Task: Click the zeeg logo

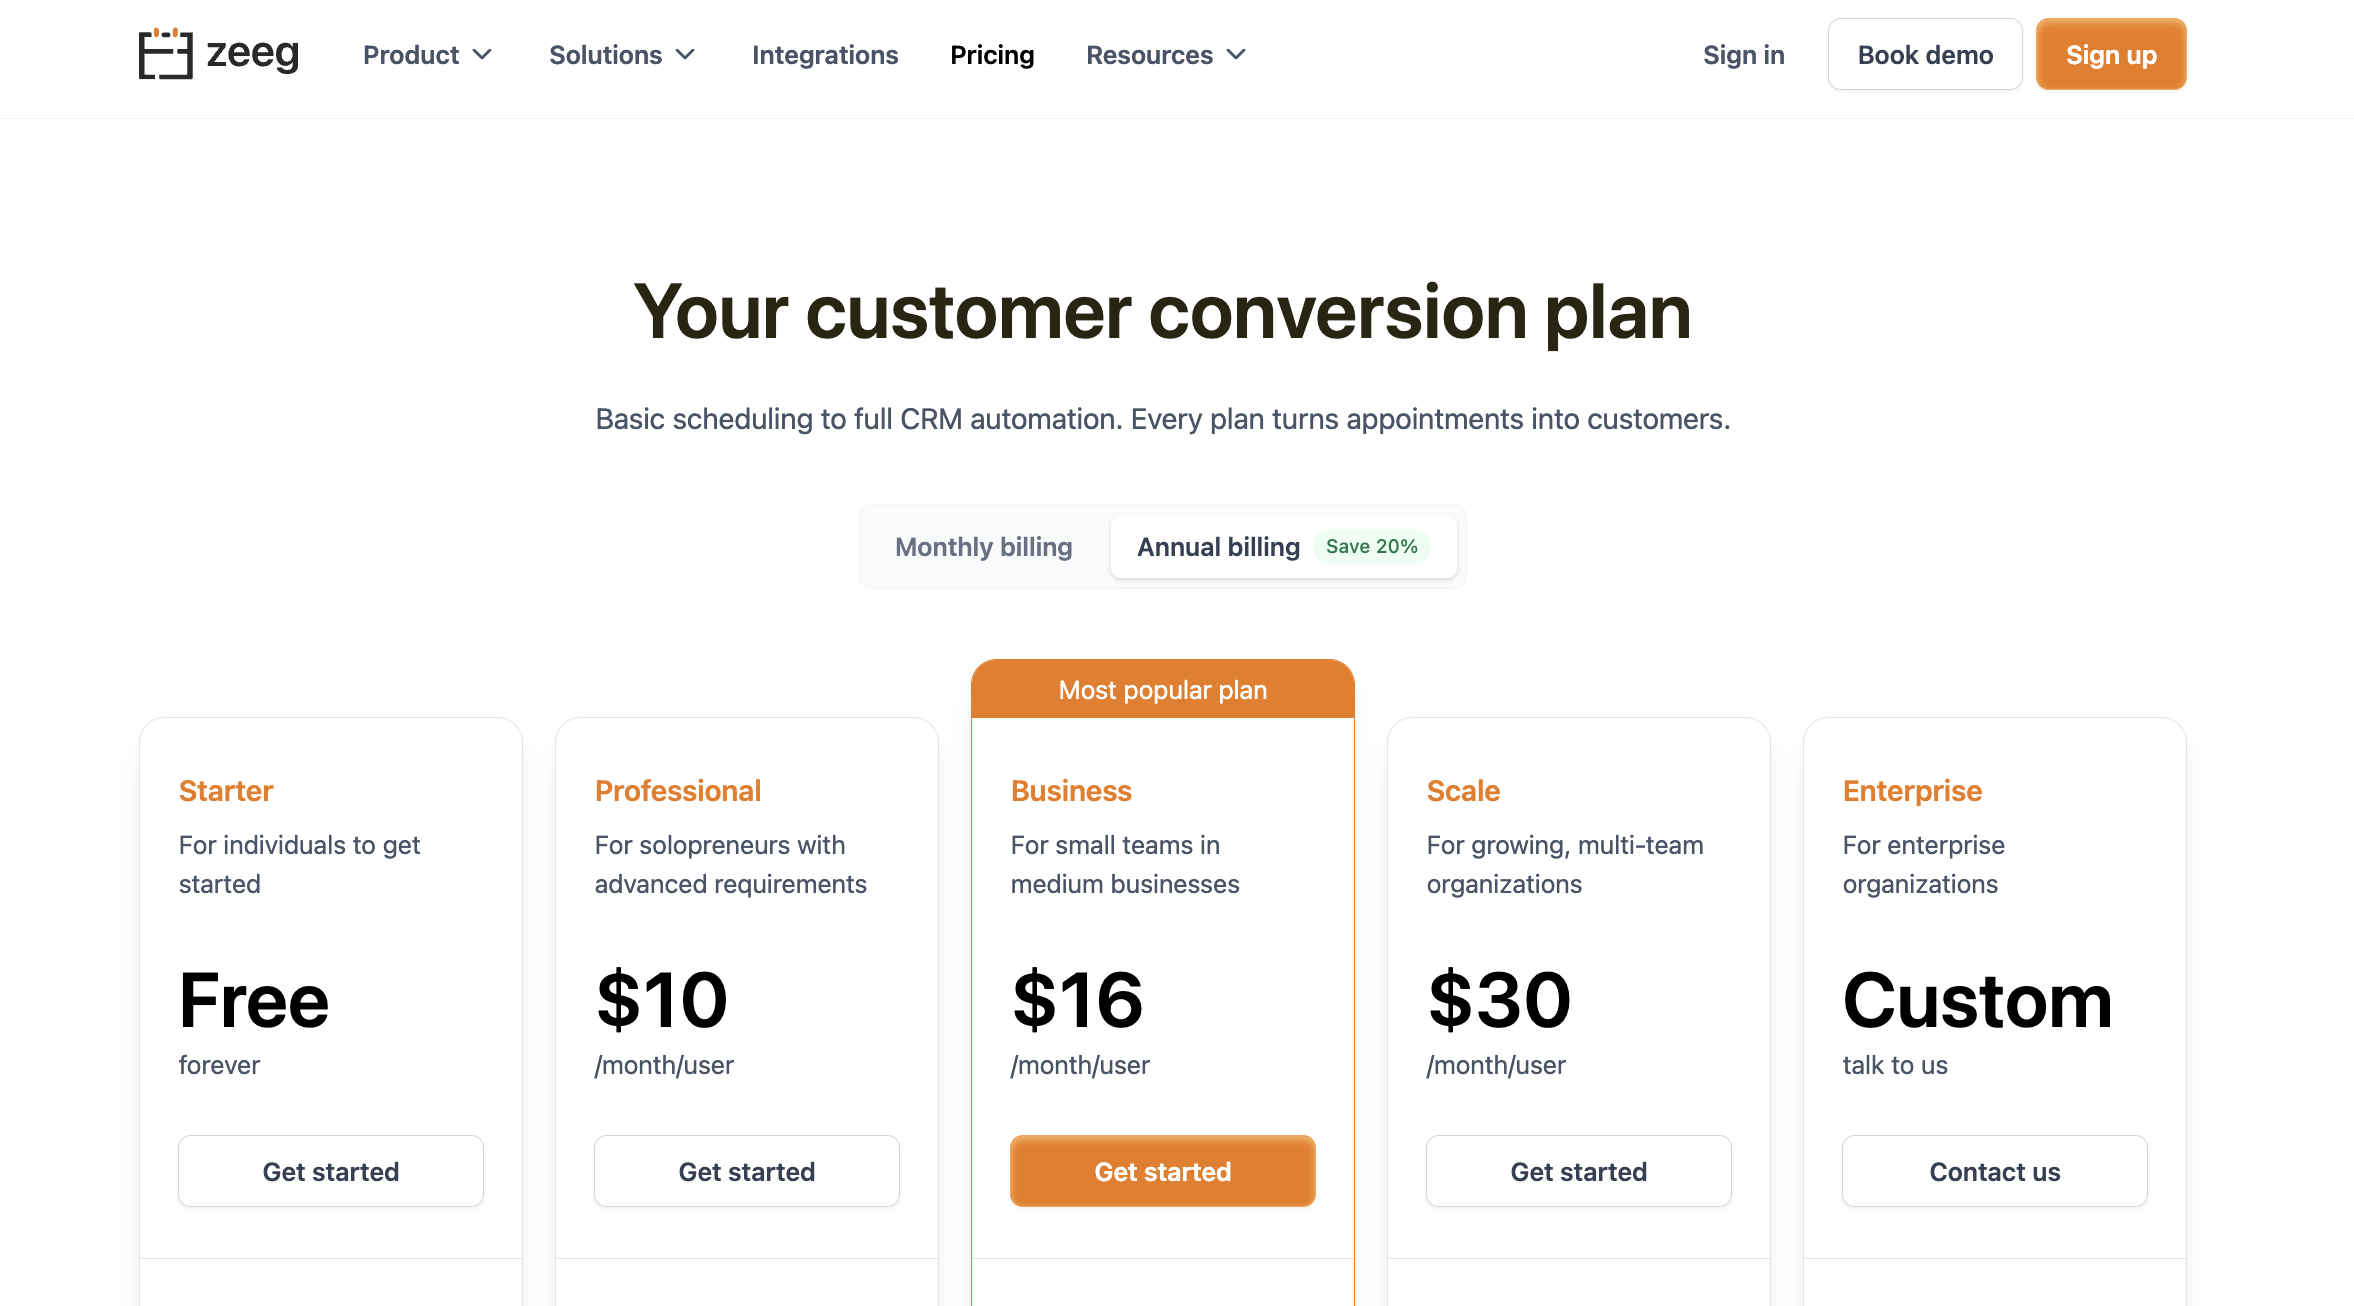Action: pos(218,54)
